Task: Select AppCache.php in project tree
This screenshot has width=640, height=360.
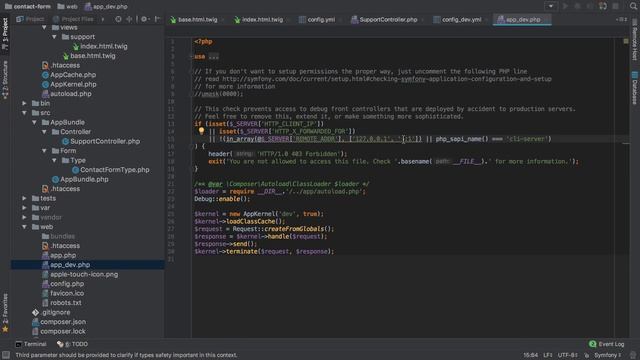Action: (73, 75)
